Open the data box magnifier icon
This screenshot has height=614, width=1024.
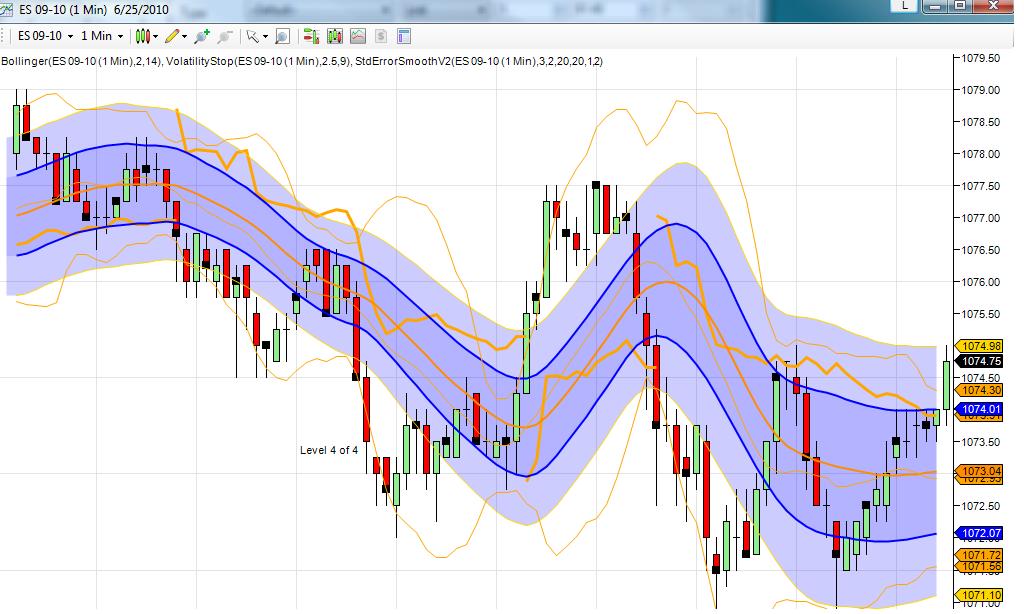point(282,37)
